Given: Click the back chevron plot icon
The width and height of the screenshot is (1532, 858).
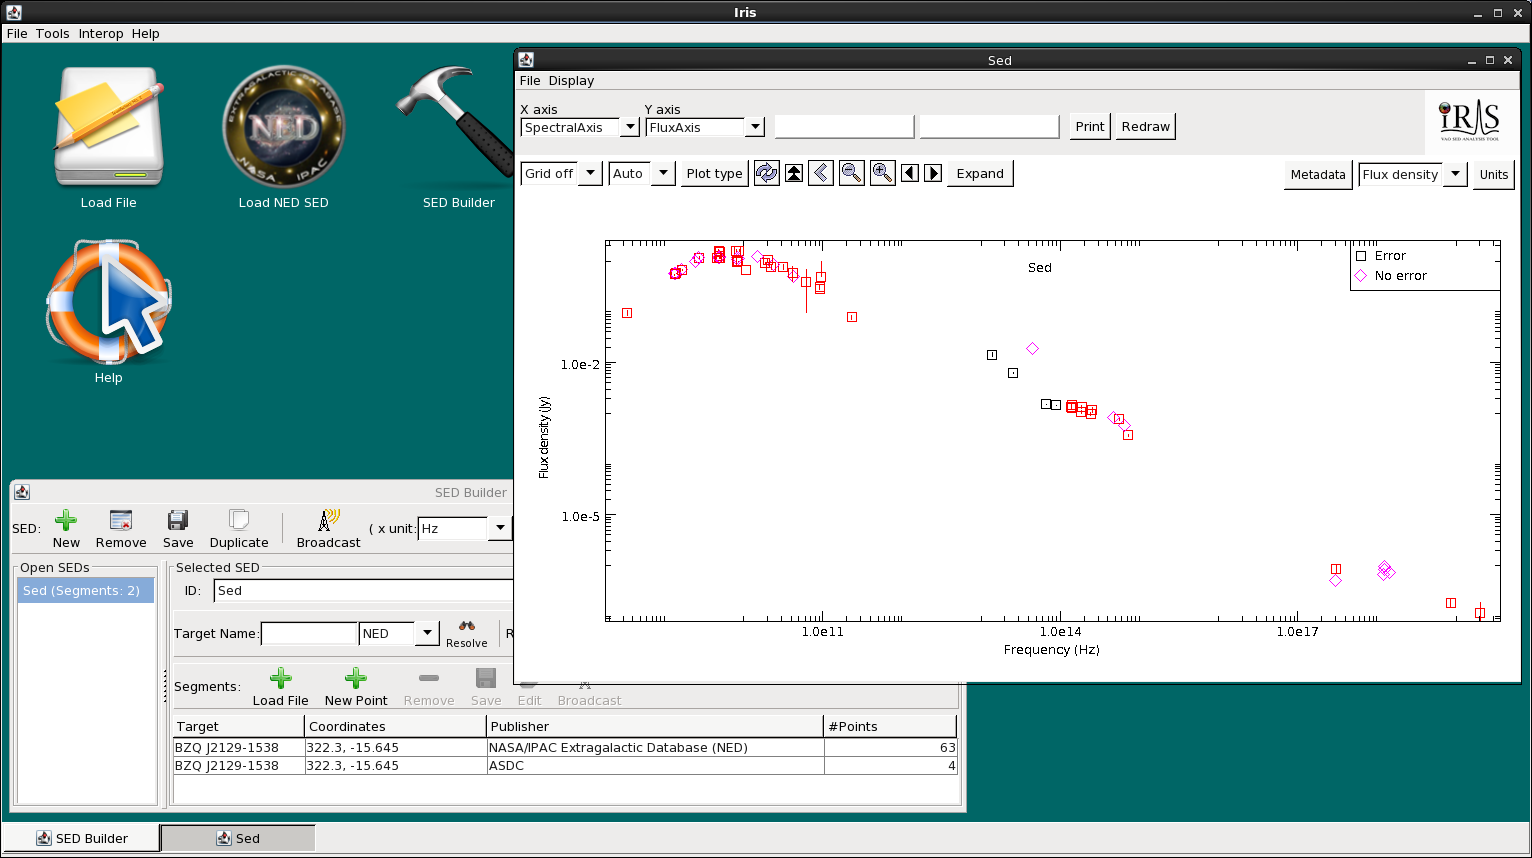Looking at the screenshot, I should pos(821,173).
